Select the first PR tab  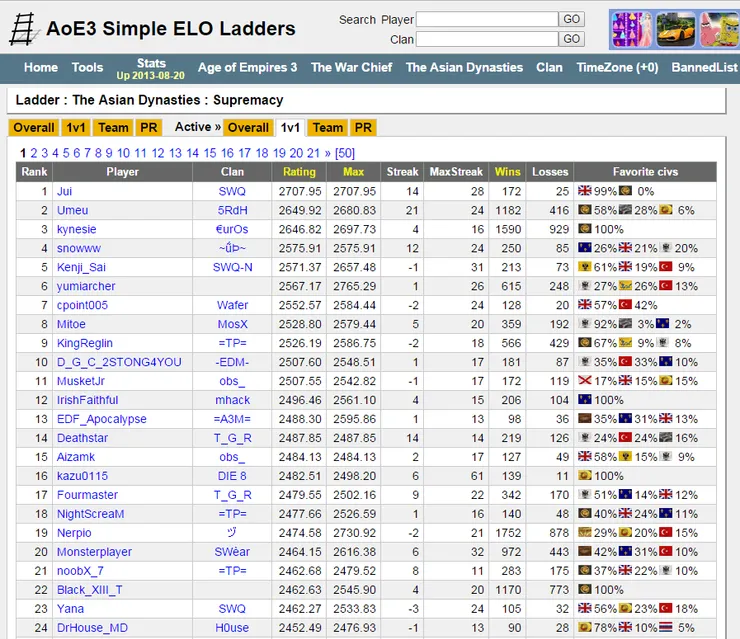tap(149, 127)
